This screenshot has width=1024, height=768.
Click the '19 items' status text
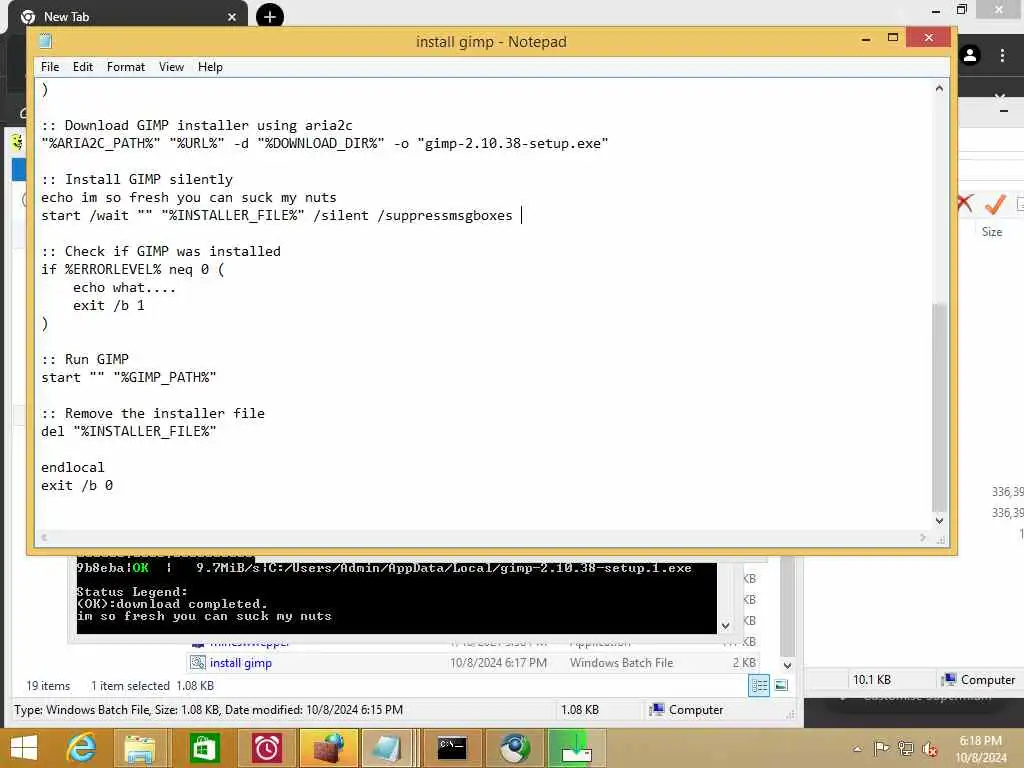click(48, 686)
